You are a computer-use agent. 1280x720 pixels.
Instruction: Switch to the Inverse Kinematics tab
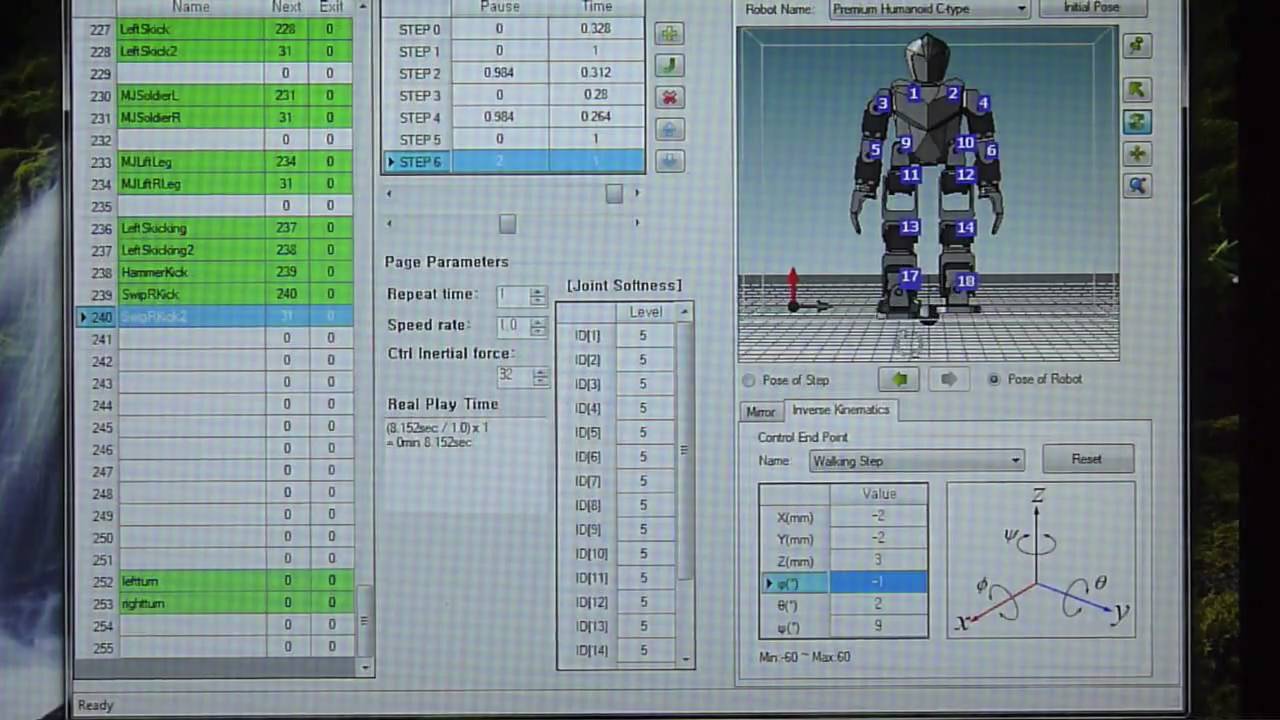coord(840,410)
